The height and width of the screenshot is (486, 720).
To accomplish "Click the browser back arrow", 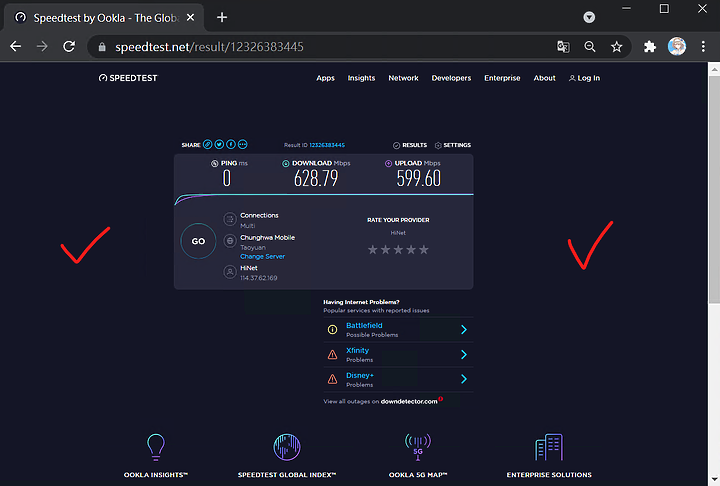I will (16, 46).
